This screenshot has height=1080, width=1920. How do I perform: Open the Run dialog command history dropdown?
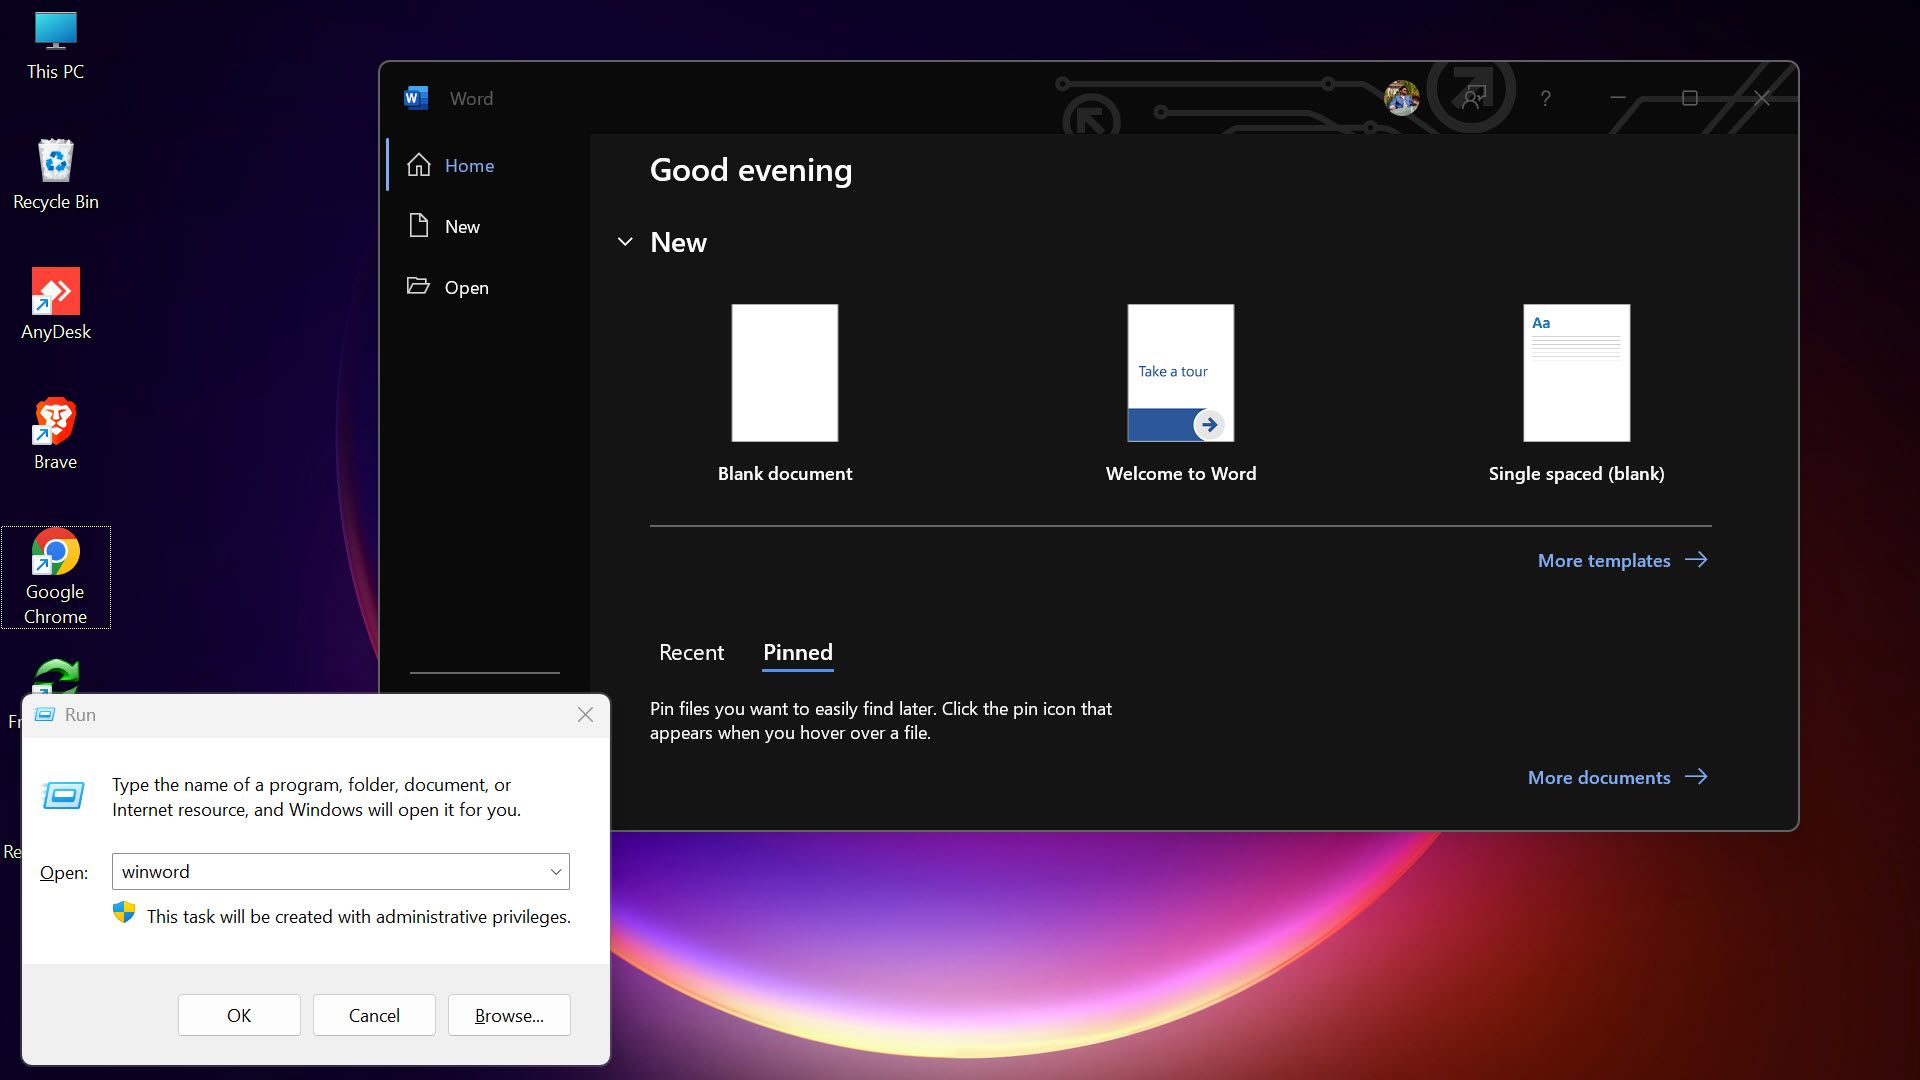(556, 872)
